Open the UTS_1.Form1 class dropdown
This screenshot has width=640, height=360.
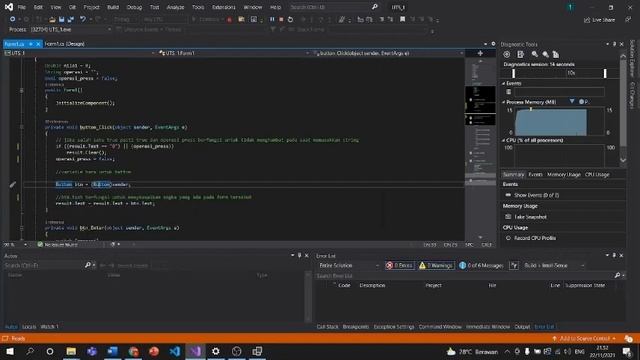click(234, 53)
